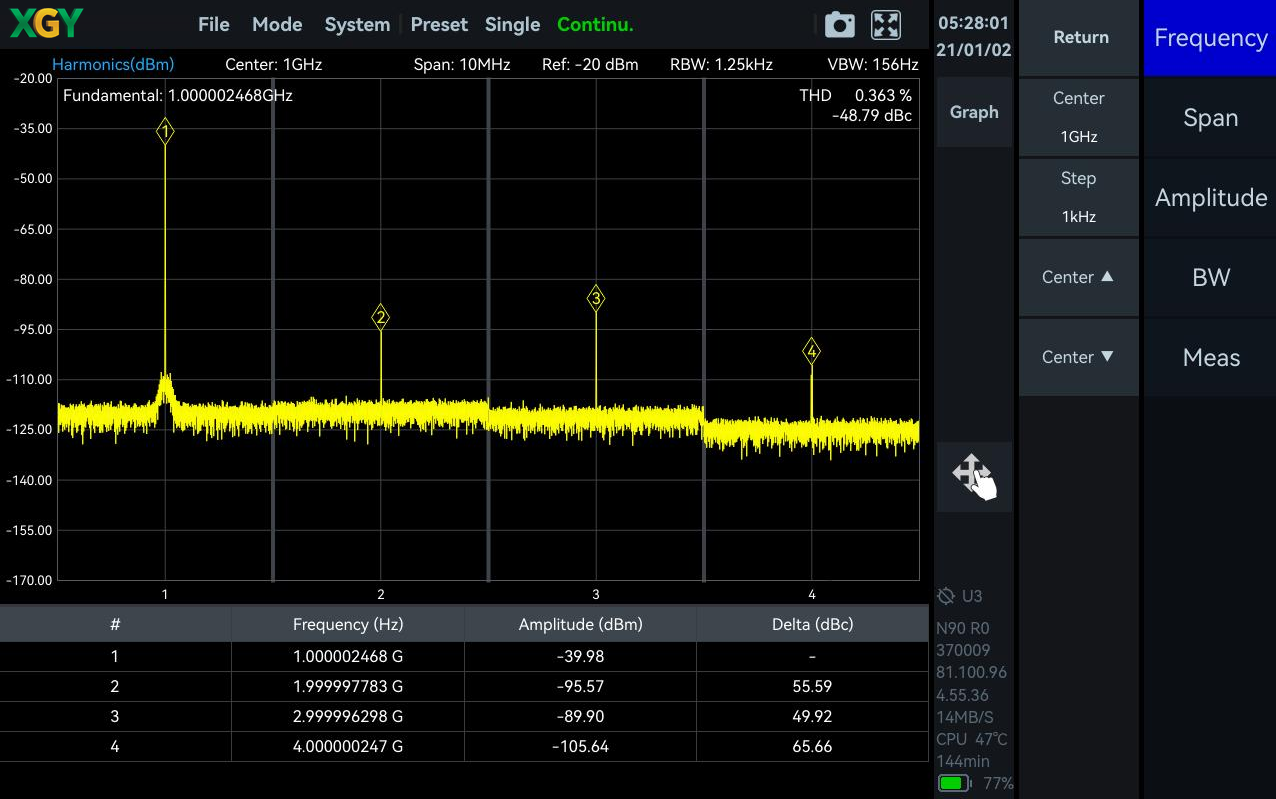Image resolution: width=1276 pixels, height=799 pixels.
Task: Click the Preset button
Action: [439, 25]
